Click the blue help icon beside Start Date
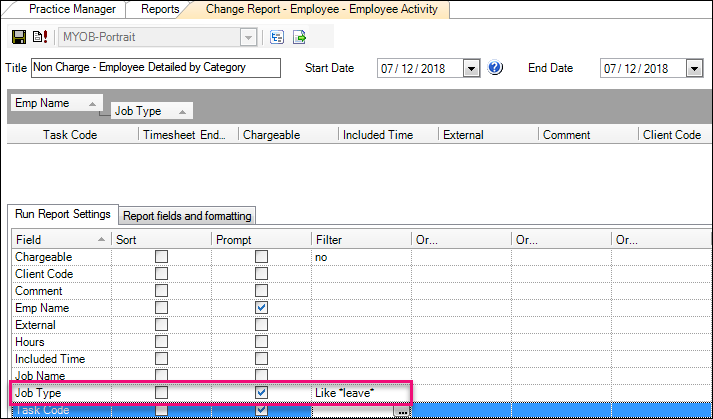This screenshot has height=419, width=713. pos(495,69)
